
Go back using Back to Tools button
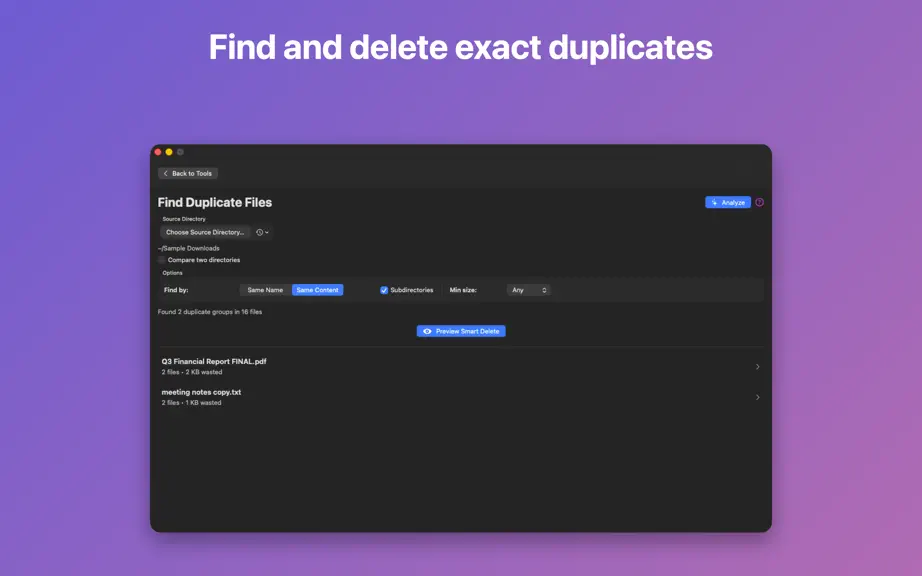188,173
